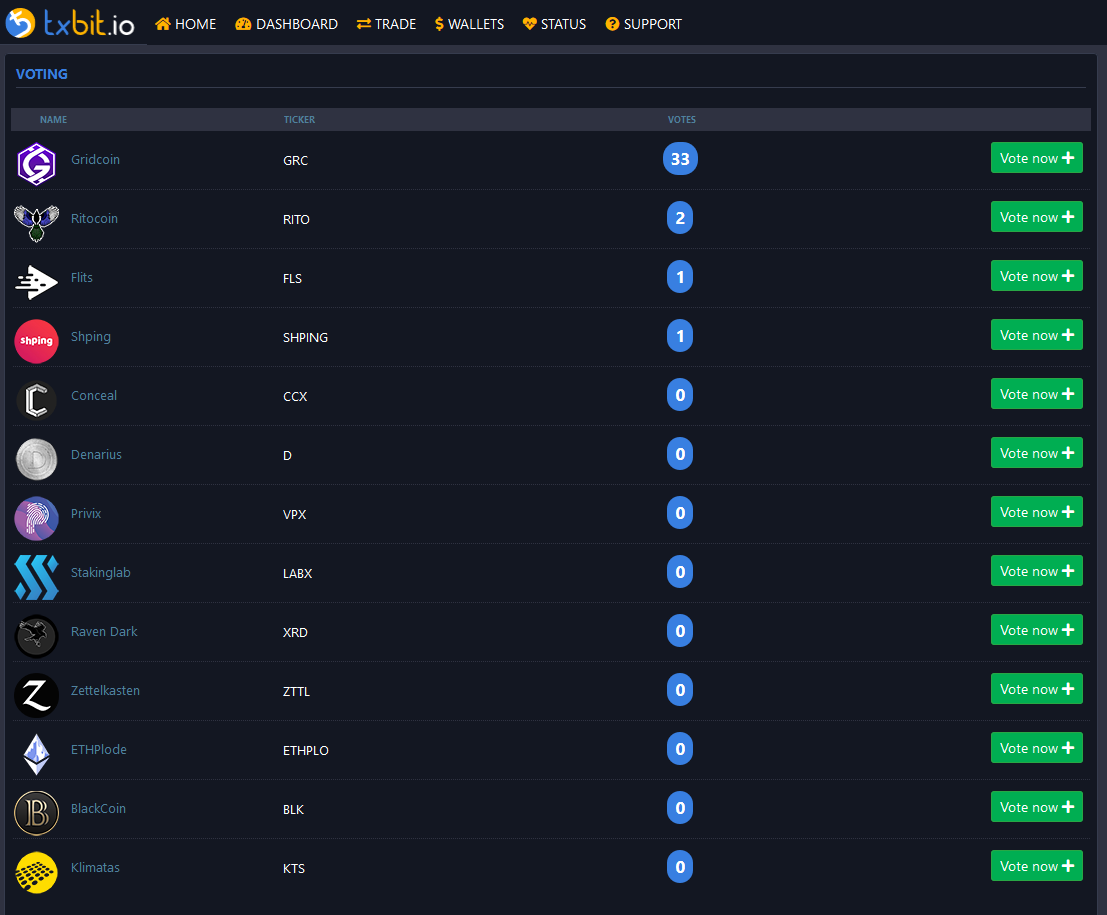Click the red Shping logo
This screenshot has width=1107, height=915.
point(36,341)
